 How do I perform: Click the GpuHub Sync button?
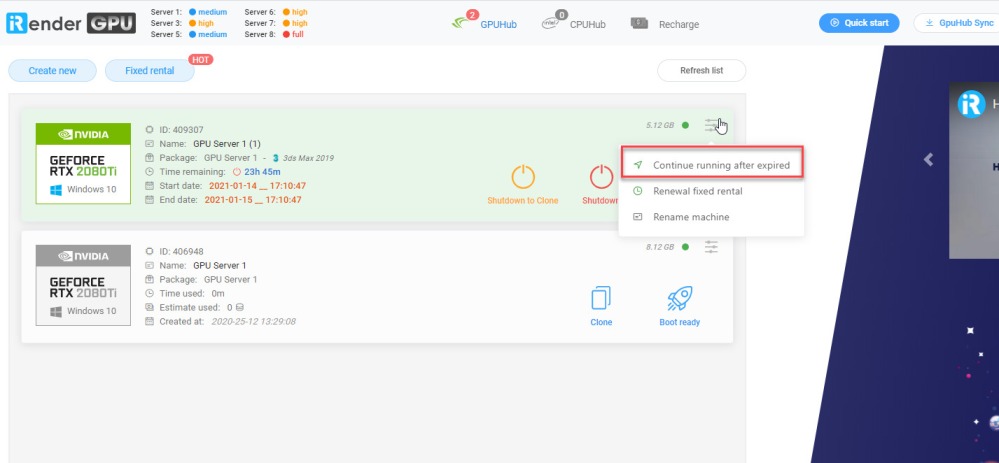point(957,23)
